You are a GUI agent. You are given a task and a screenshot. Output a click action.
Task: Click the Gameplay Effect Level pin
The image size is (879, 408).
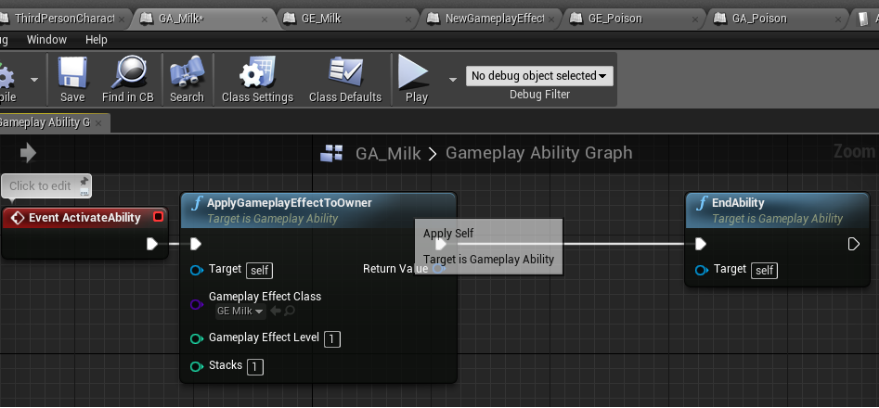coord(196,339)
